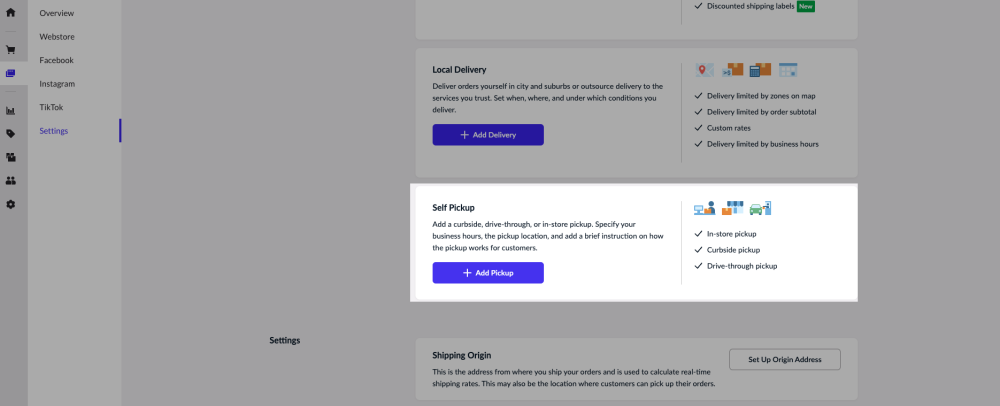Image resolution: width=1000 pixels, height=406 pixels.
Task: Click the calculator custom rates icon
Action: pos(760,70)
